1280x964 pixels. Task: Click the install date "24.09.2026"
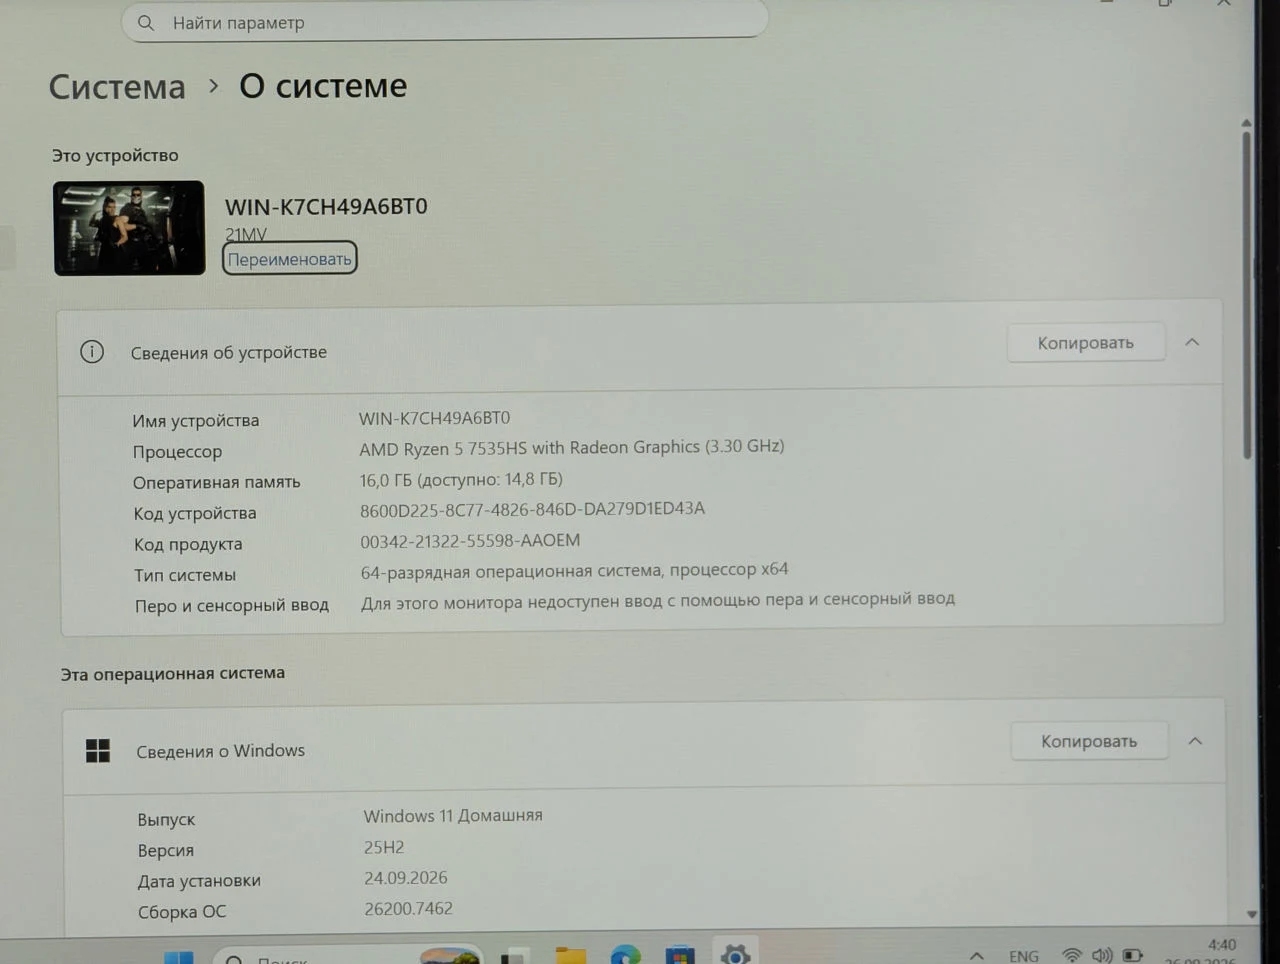click(x=406, y=878)
